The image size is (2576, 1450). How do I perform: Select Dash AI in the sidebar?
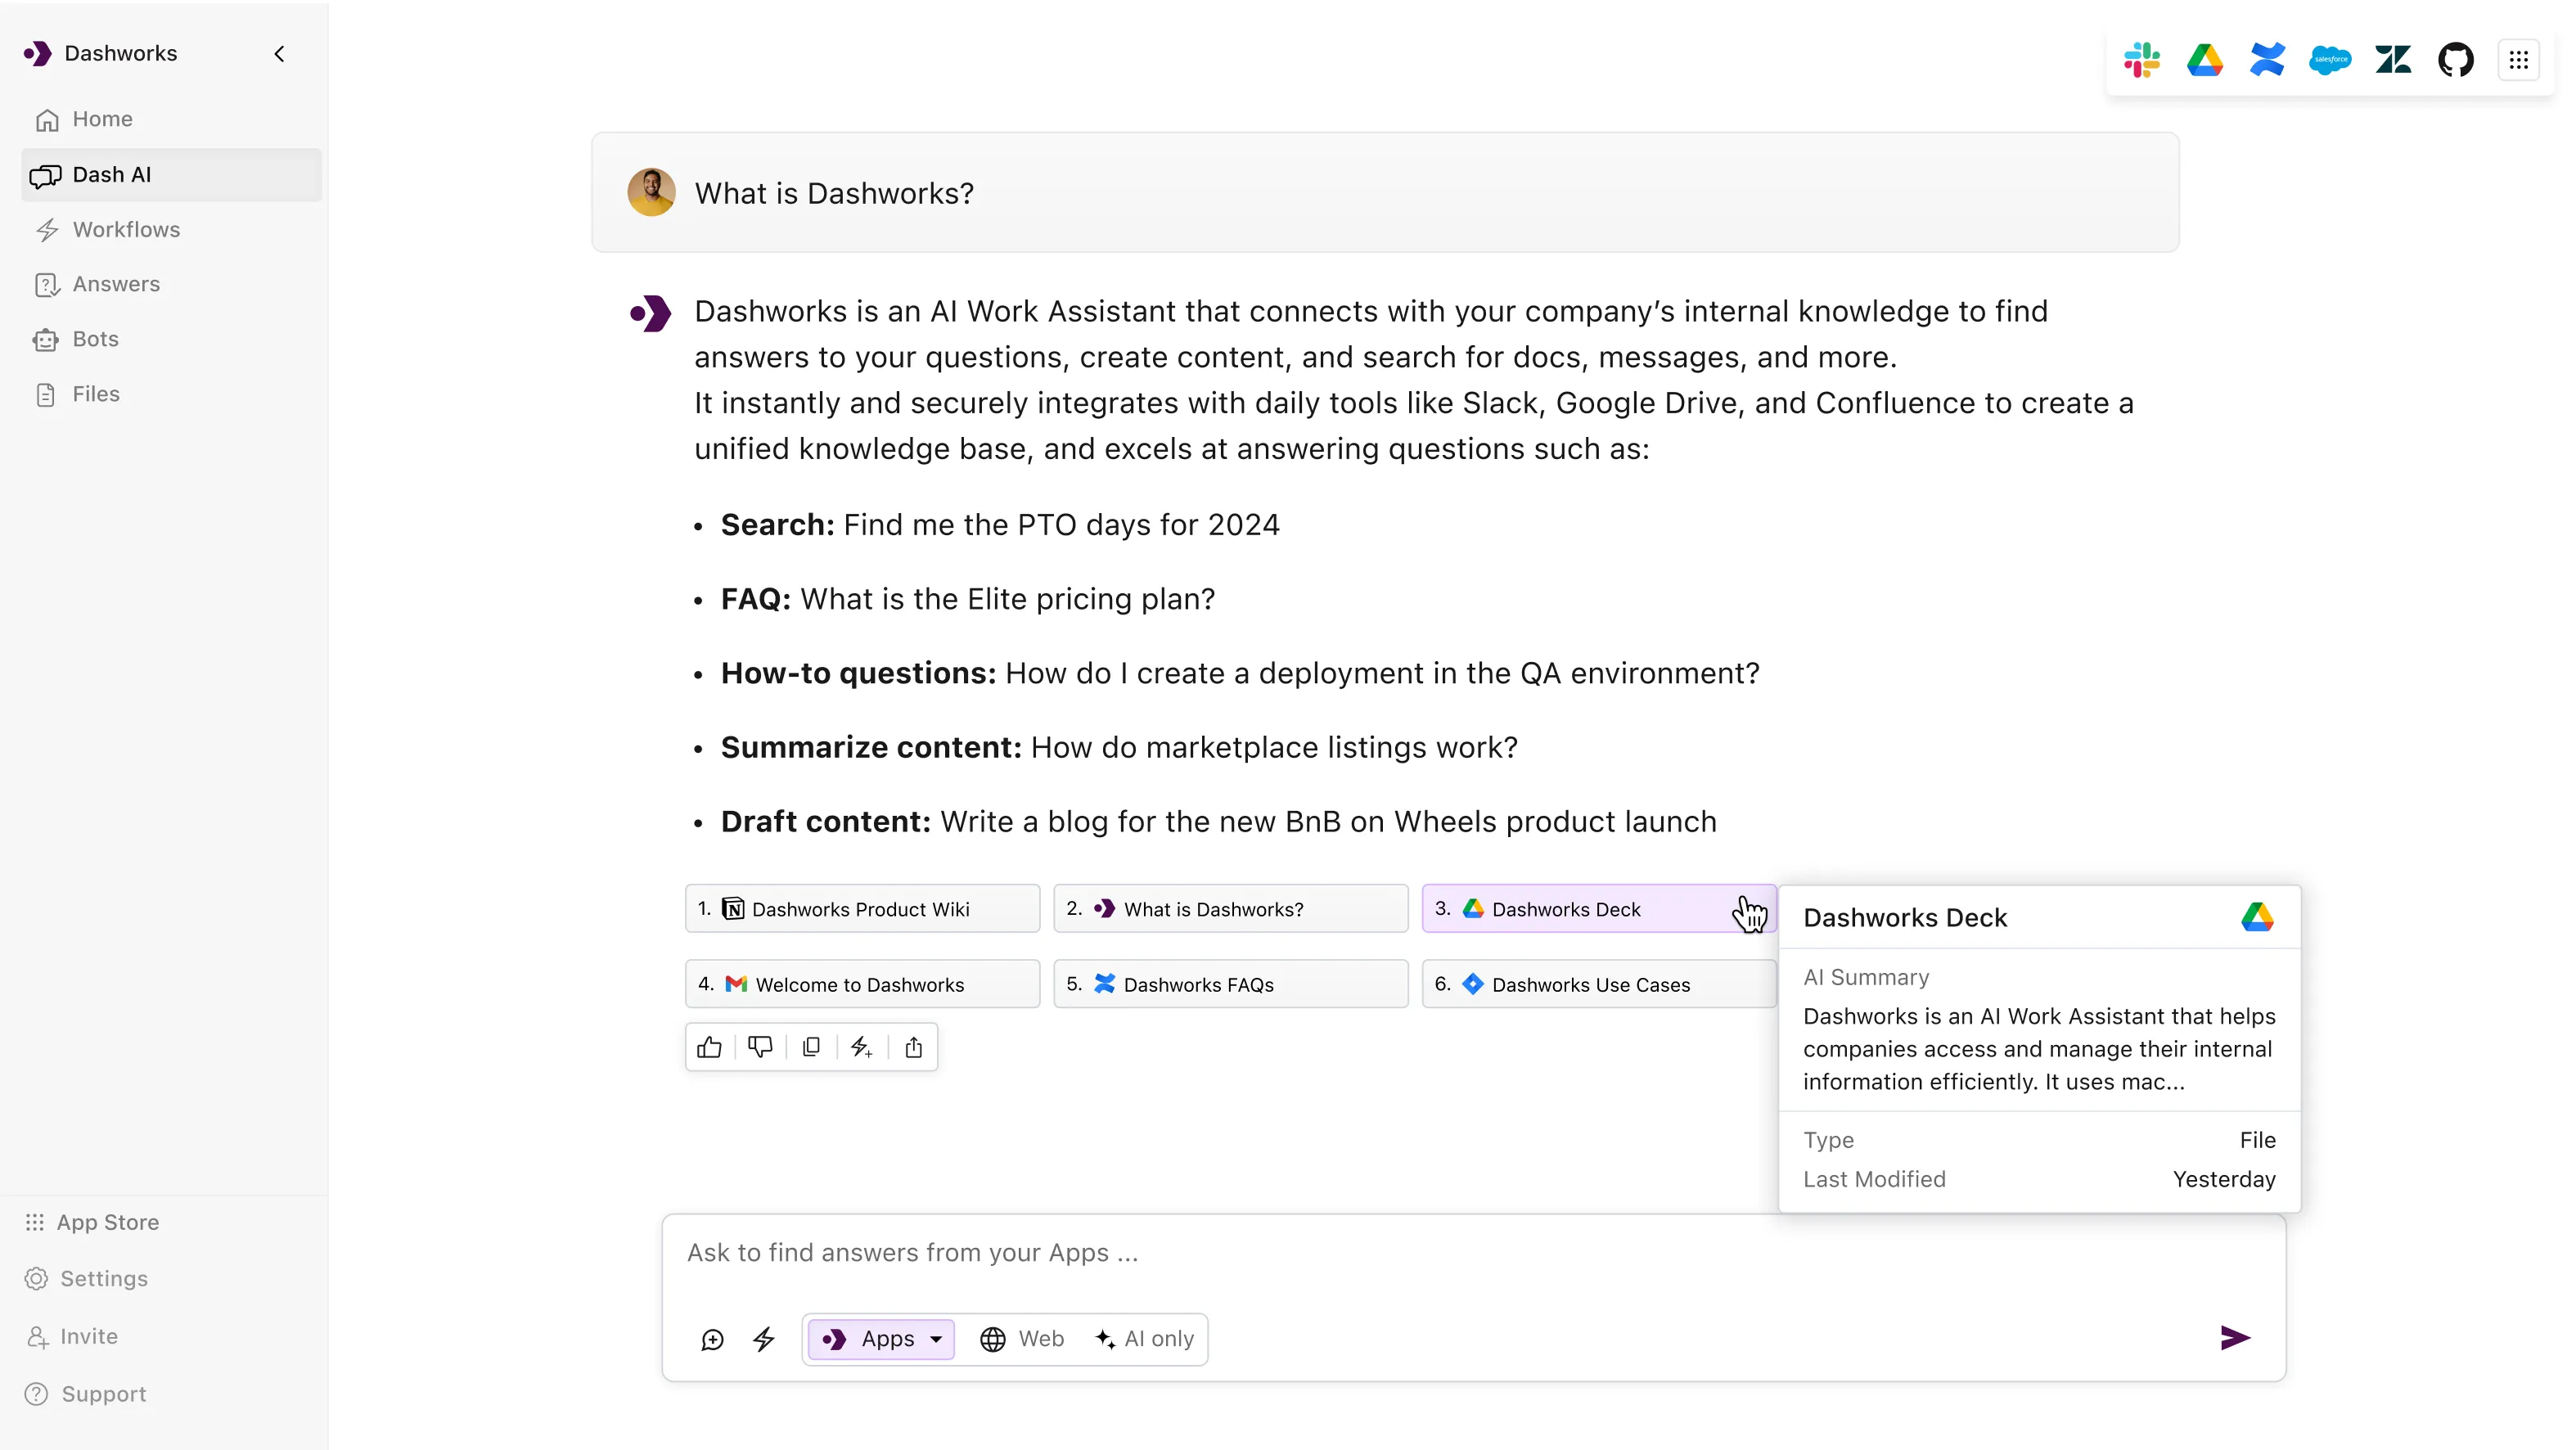tap(171, 175)
